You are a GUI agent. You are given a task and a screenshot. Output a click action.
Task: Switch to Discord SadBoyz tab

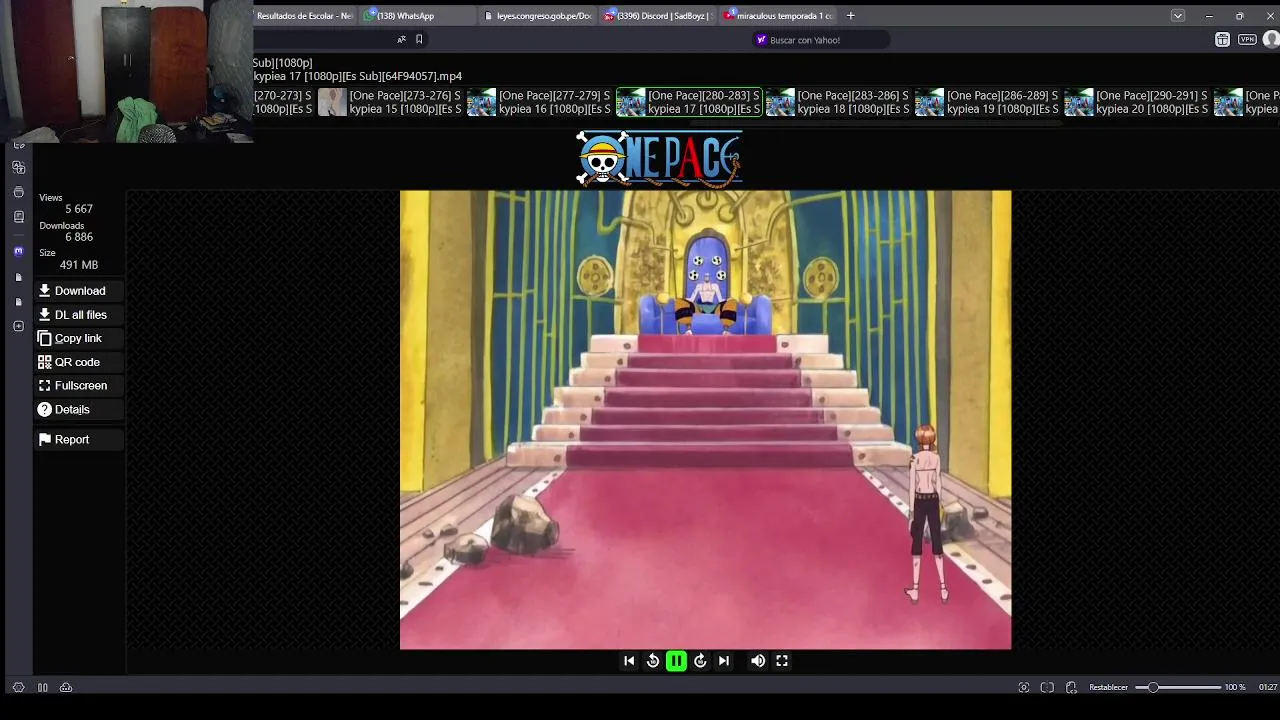point(657,16)
